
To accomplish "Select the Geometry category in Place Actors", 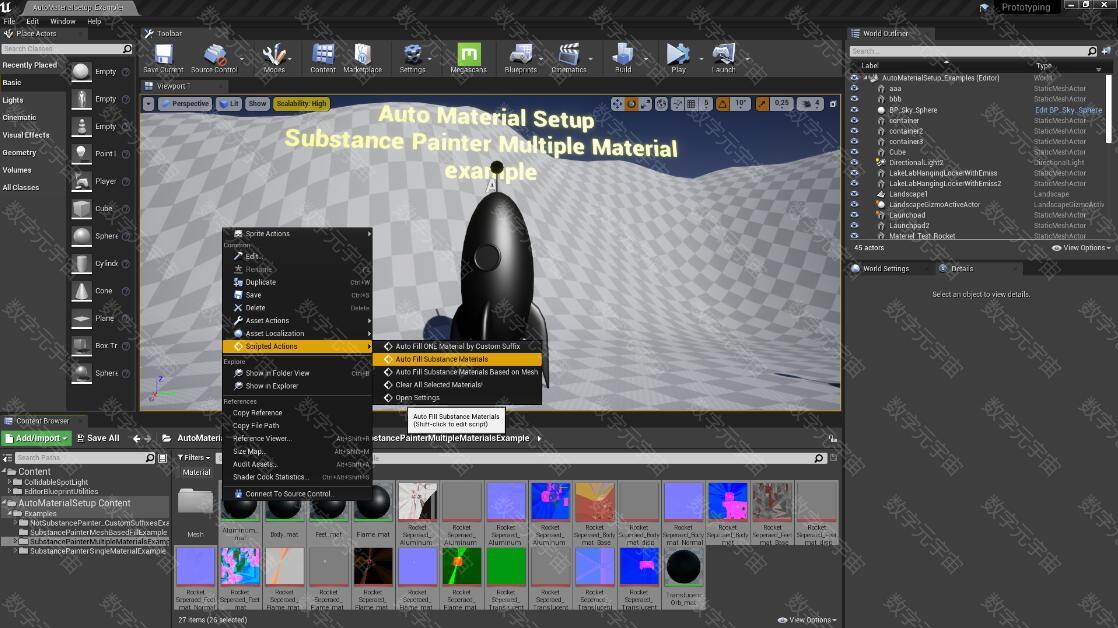I will tap(19, 153).
